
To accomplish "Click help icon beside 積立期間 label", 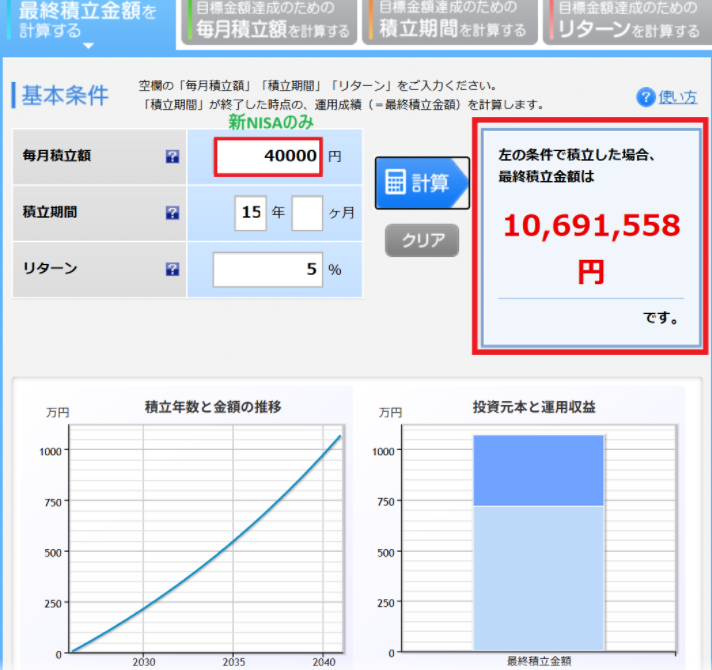I will [172, 213].
